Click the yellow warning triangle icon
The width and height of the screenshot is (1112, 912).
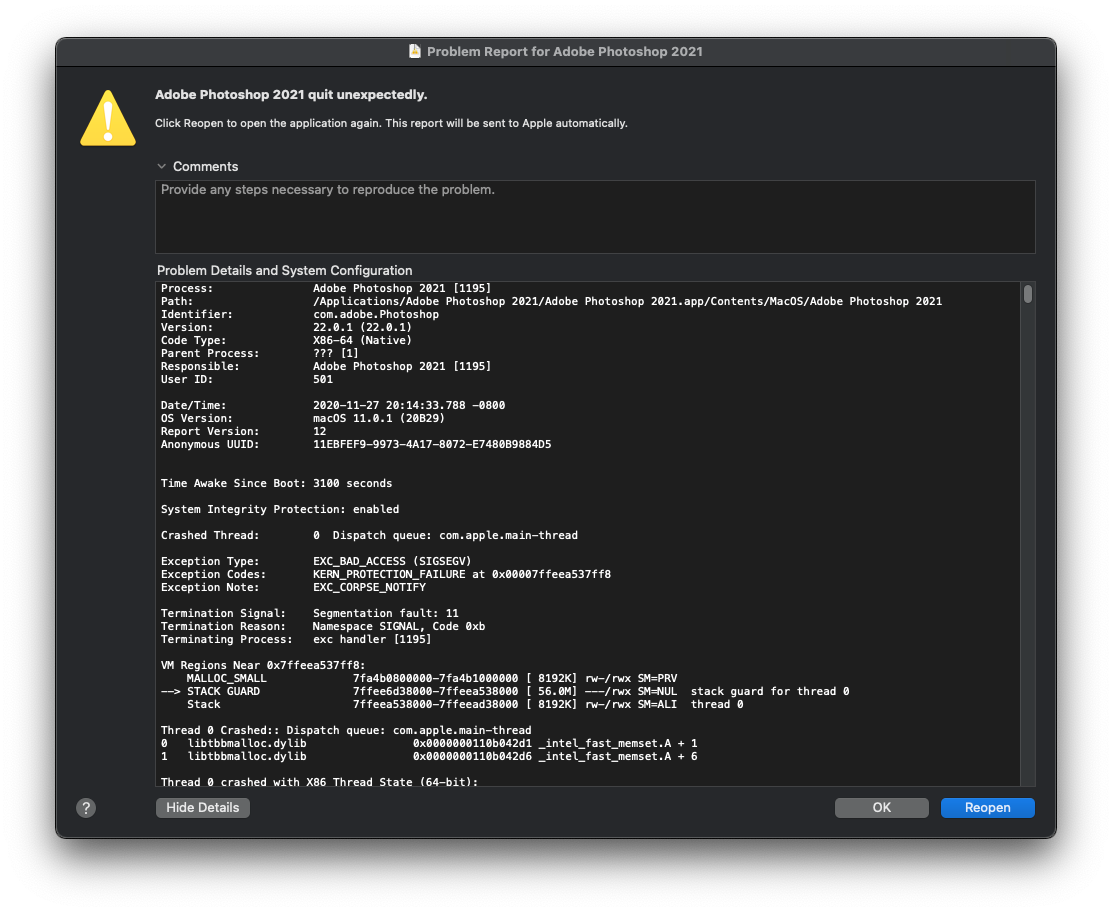click(108, 118)
